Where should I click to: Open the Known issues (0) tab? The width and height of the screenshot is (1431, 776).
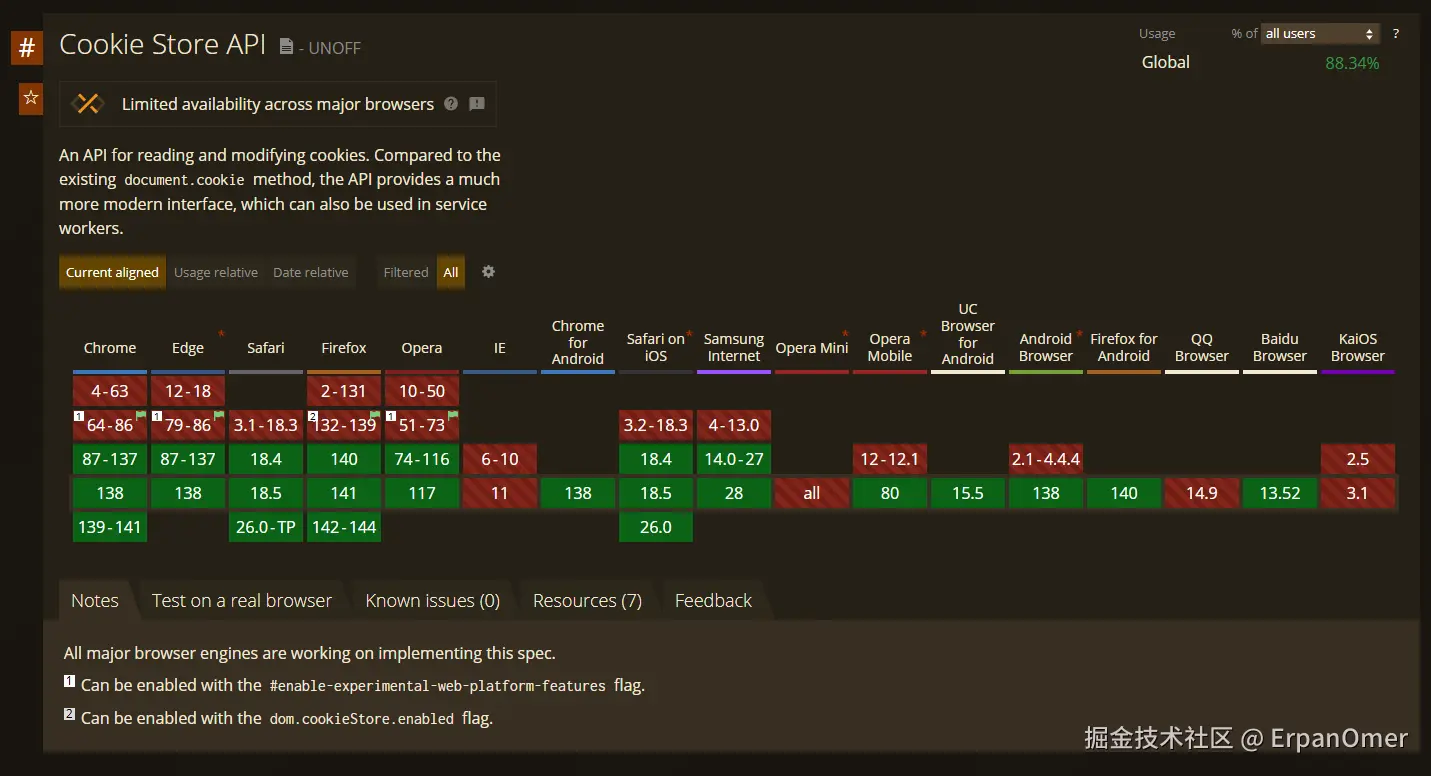click(x=432, y=600)
